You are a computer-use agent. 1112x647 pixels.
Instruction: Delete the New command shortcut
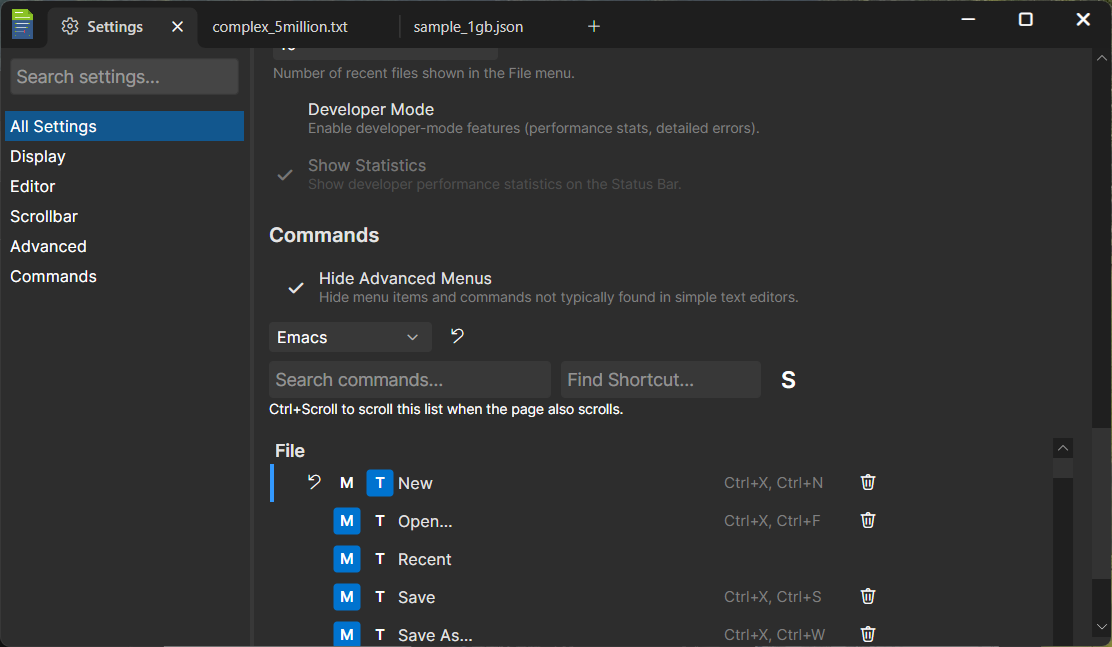pos(868,482)
